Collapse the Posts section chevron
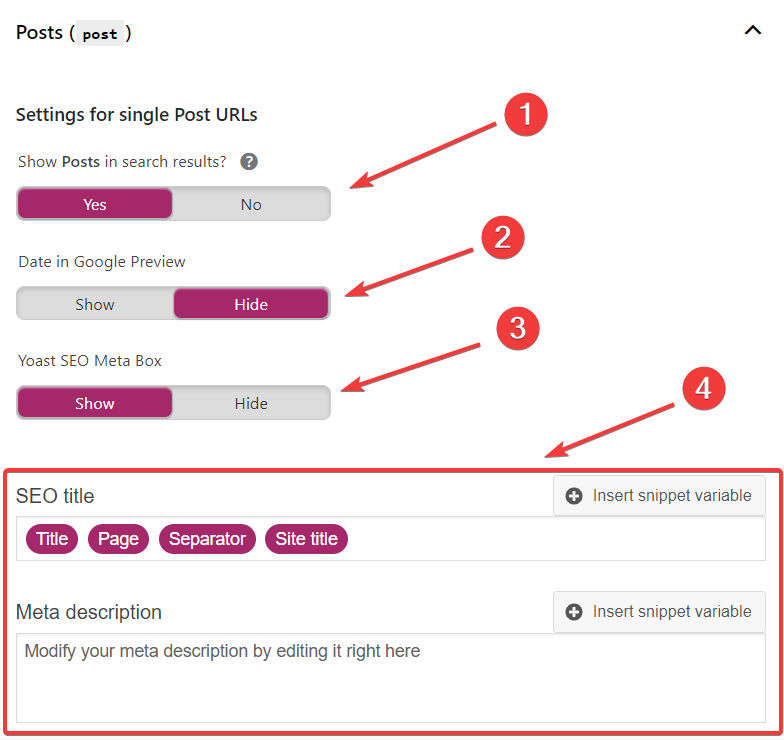 (x=753, y=31)
